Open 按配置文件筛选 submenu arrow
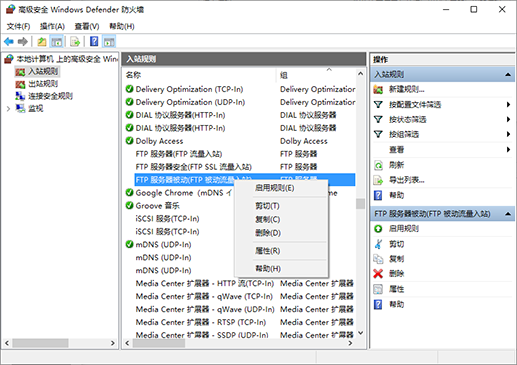The width and height of the screenshot is (517, 365). coord(508,105)
